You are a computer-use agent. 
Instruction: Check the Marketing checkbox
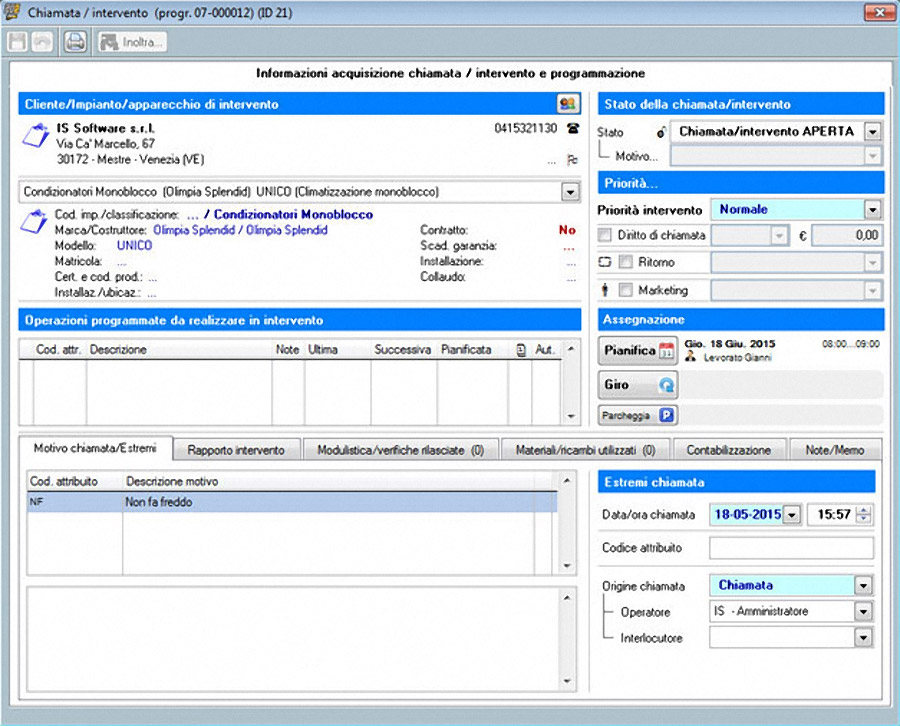pyautogui.click(x=625, y=290)
